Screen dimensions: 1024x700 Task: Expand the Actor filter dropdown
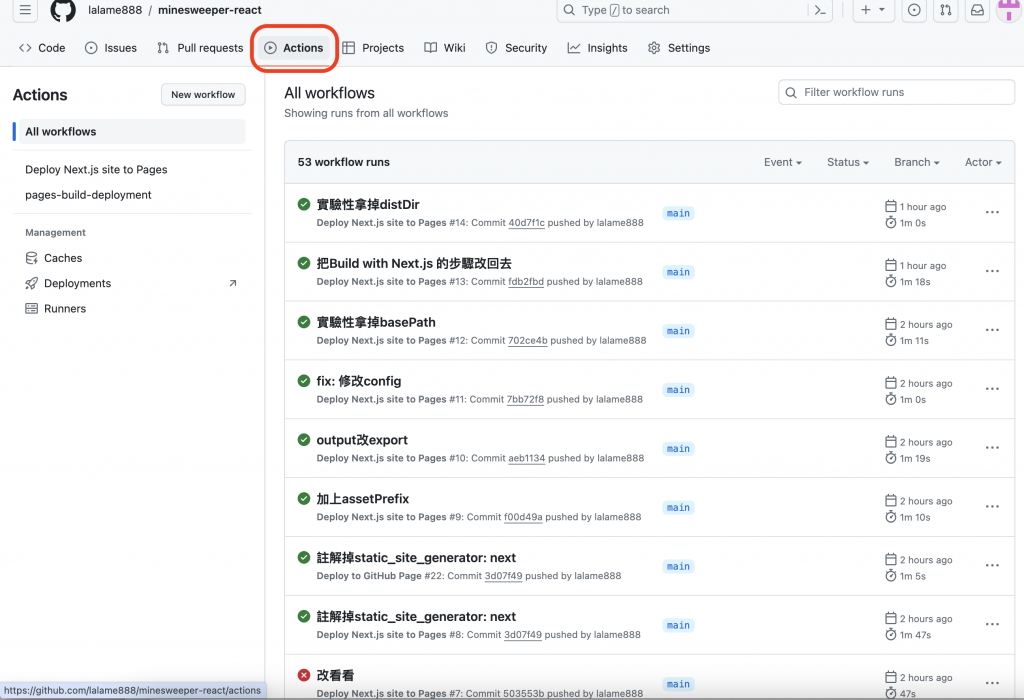pos(983,162)
